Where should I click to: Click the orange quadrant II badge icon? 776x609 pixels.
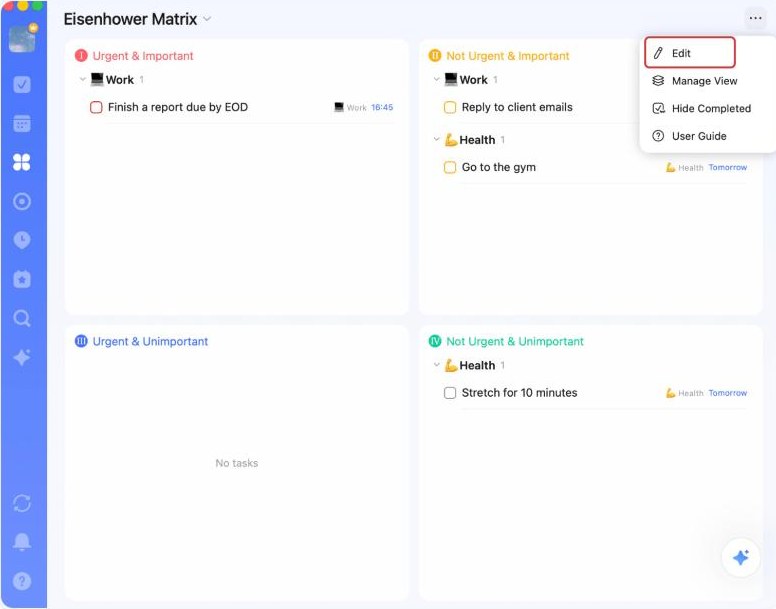(x=435, y=55)
